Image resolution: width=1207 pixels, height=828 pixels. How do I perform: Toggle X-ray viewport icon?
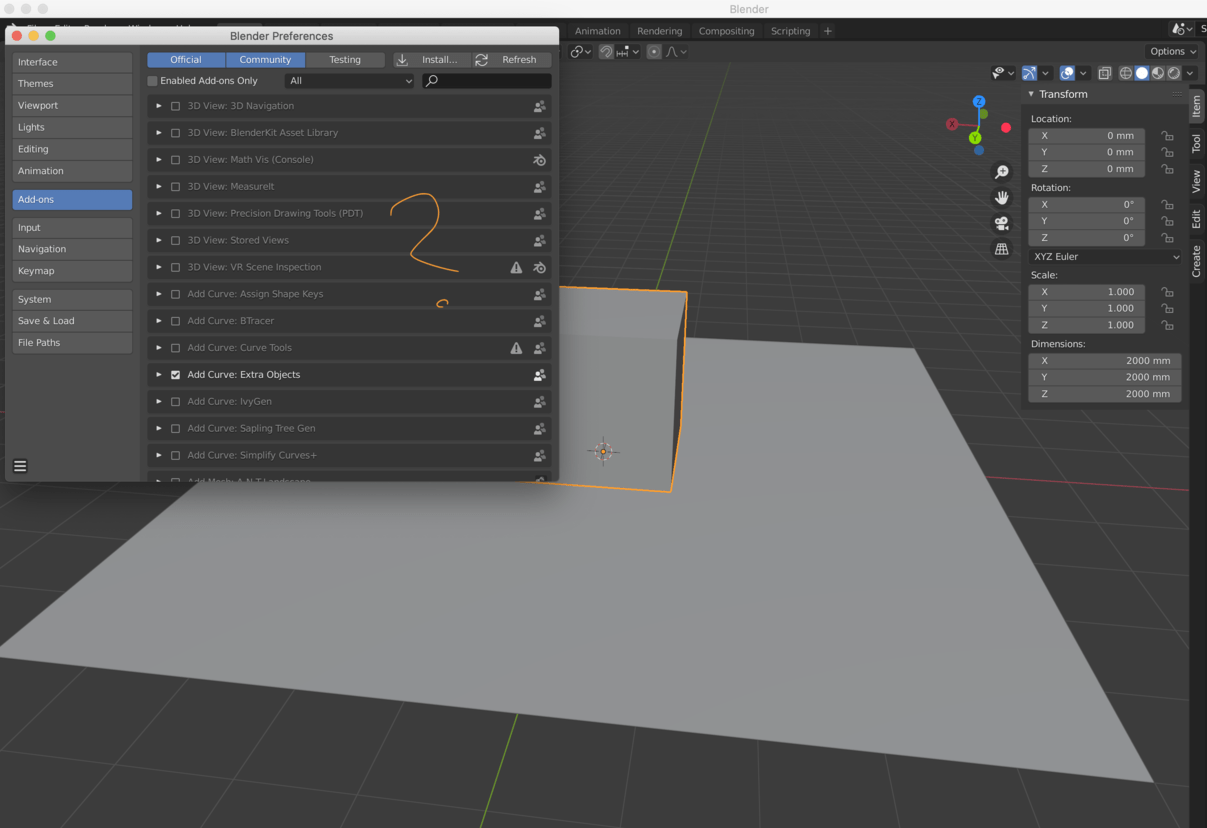pyautogui.click(x=1104, y=73)
